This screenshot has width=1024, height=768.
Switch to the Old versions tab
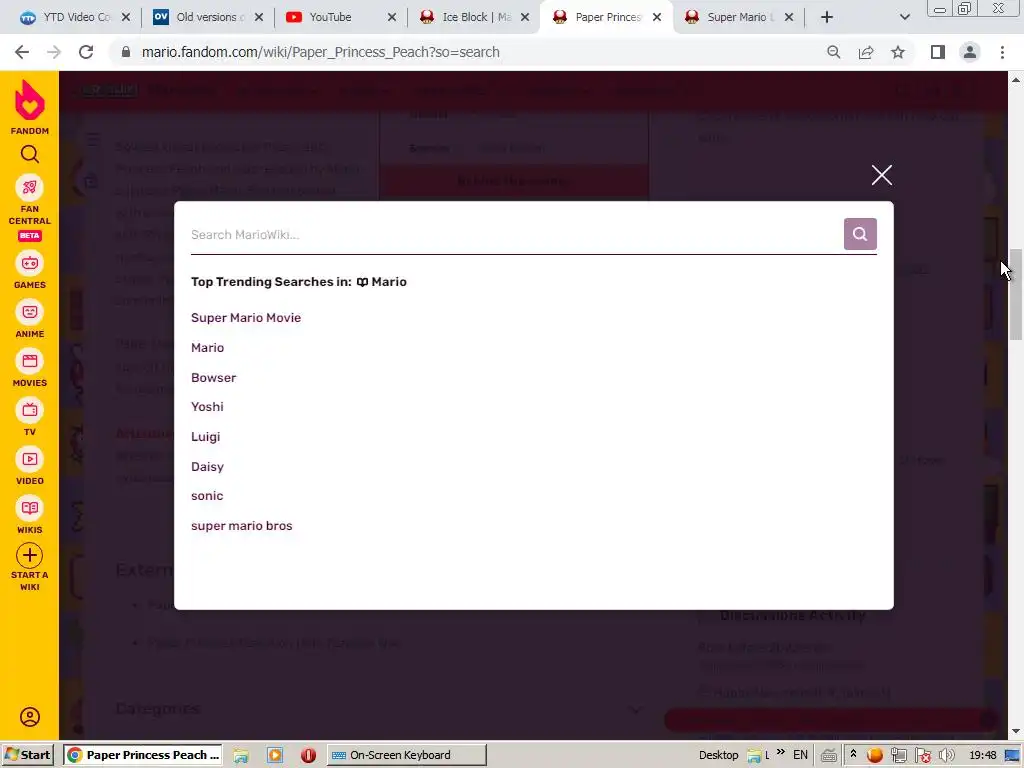click(x=207, y=17)
